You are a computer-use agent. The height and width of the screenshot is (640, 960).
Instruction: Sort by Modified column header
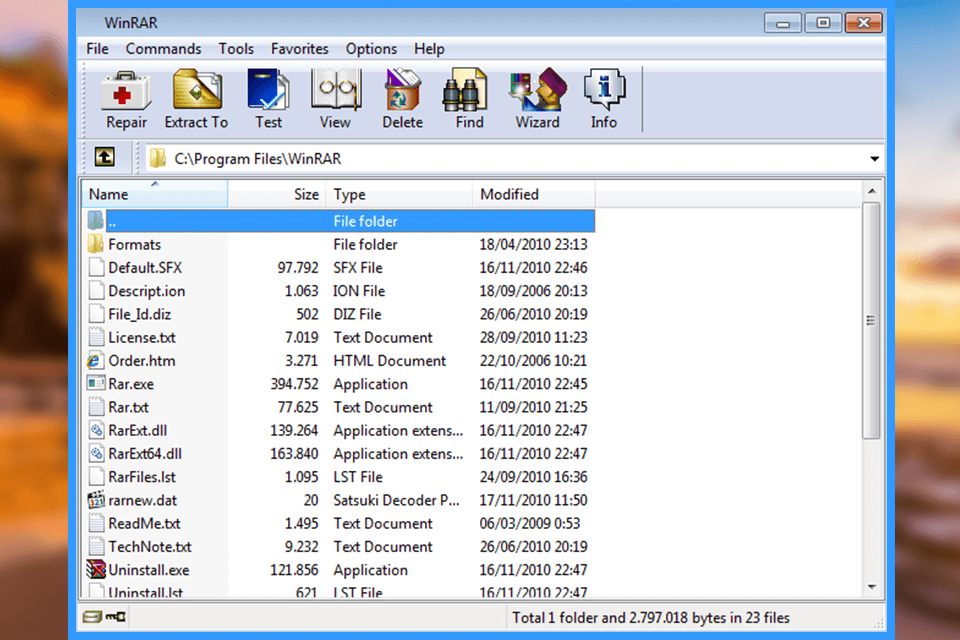(x=534, y=194)
